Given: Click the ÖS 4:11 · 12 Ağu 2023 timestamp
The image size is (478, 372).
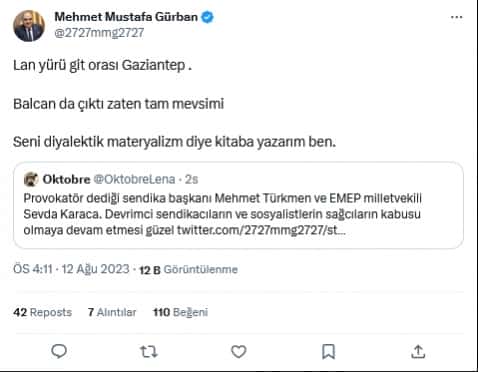Looking at the screenshot, I should [x=71, y=269].
